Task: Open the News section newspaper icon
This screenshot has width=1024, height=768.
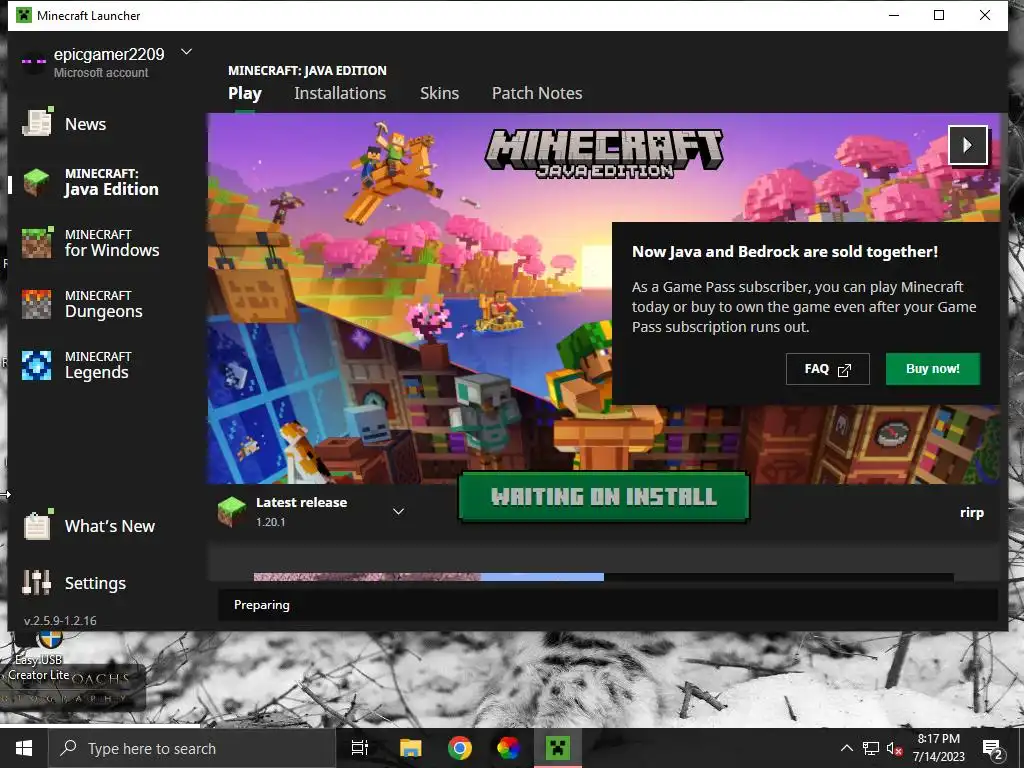Action: click(37, 122)
